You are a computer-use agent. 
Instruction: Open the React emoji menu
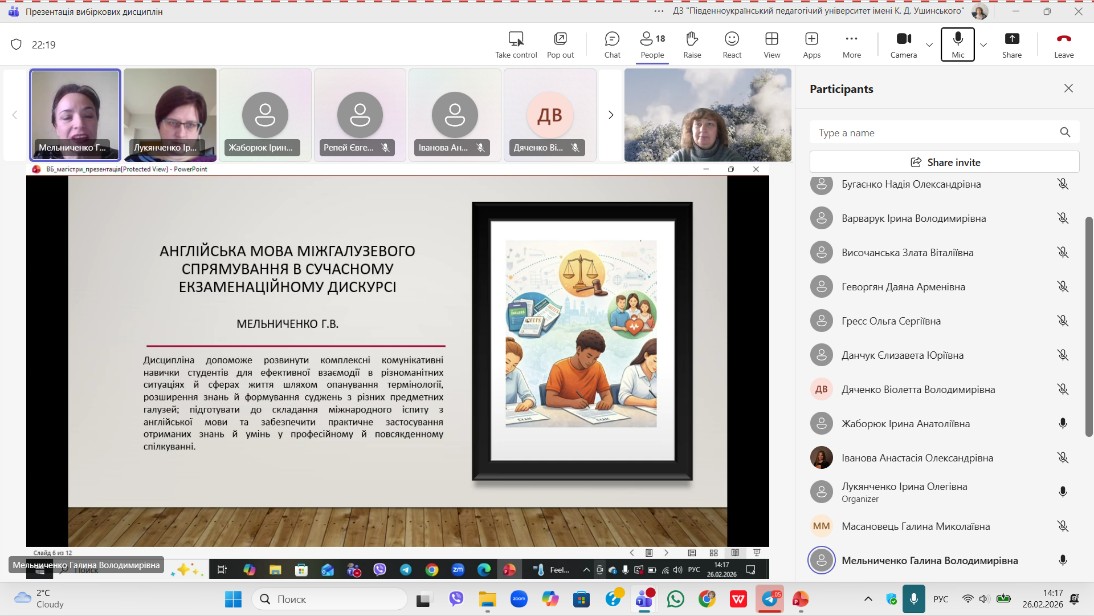coord(732,44)
